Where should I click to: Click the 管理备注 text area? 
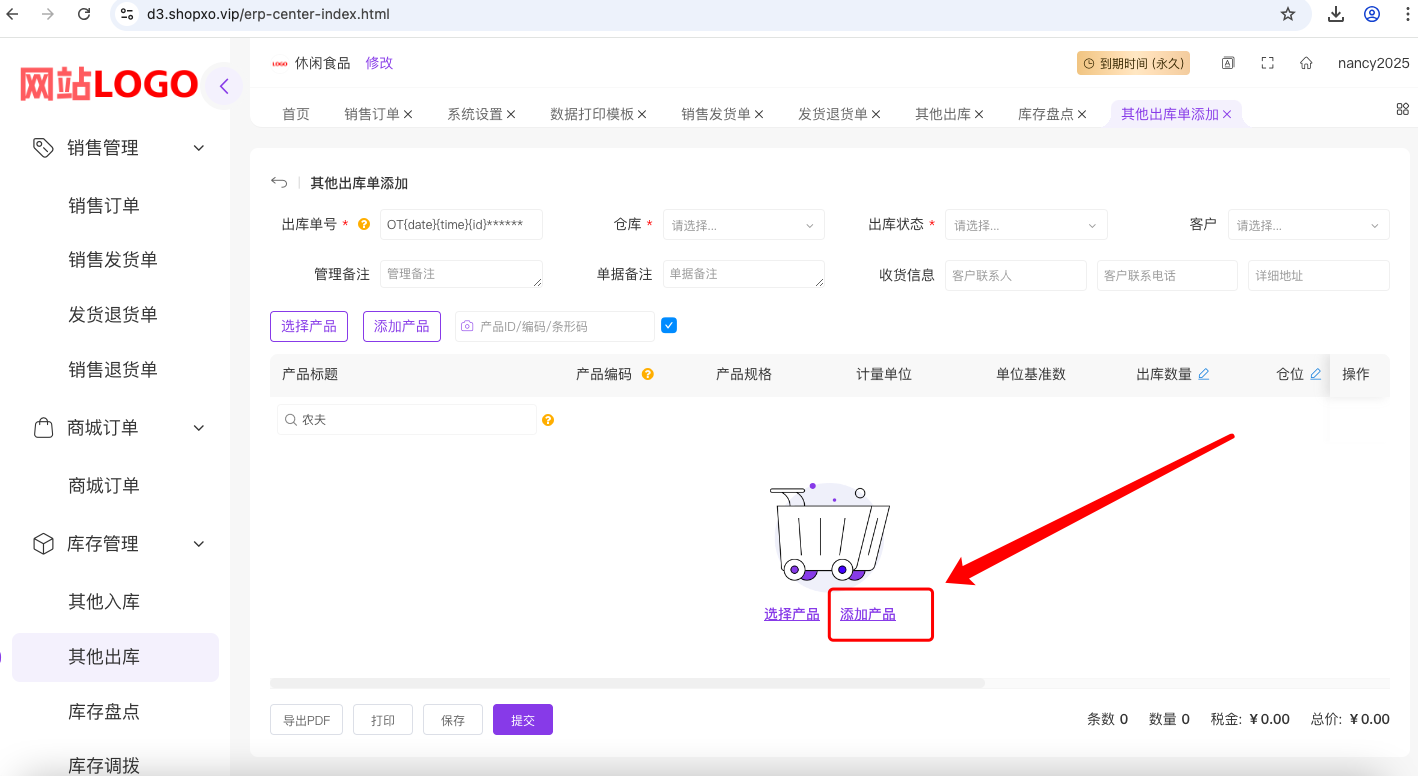coord(461,274)
